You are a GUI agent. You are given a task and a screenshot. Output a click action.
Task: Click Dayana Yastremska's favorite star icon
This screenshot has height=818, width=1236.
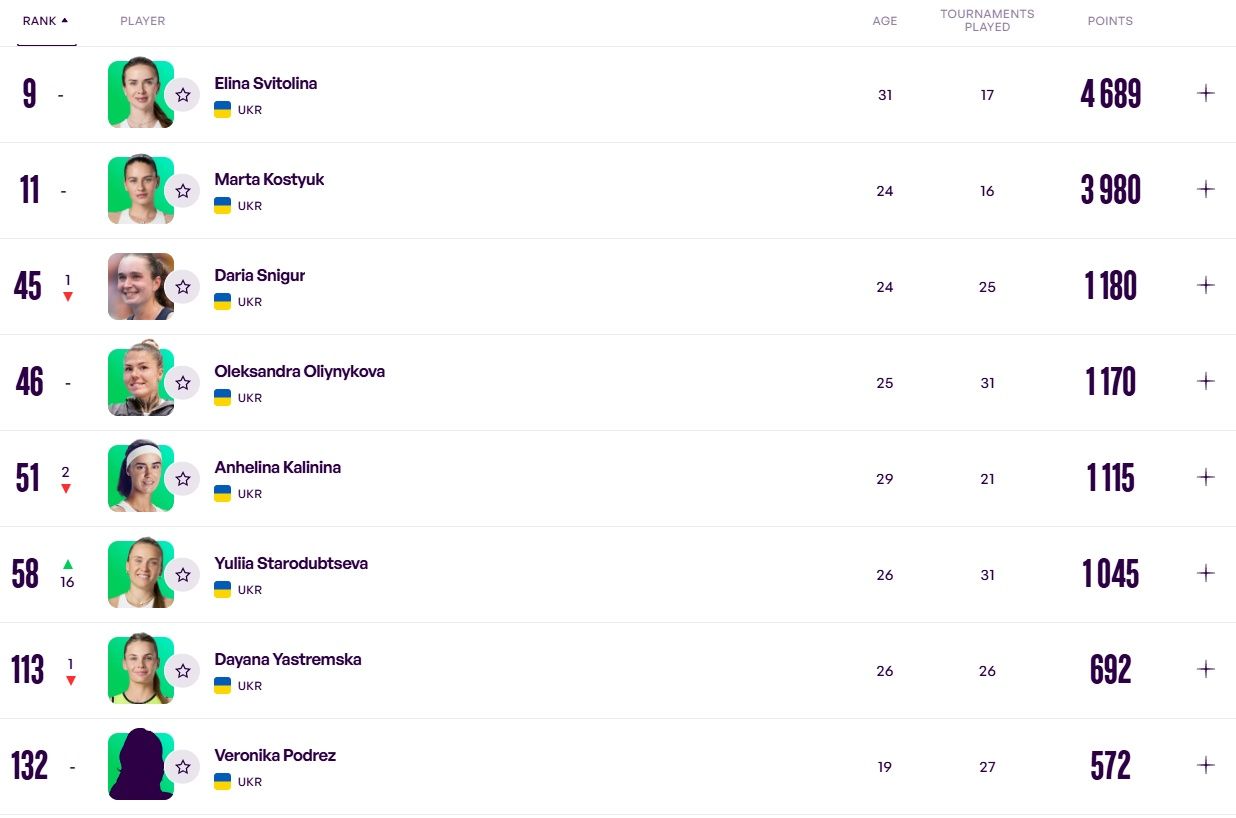[182, 671]
